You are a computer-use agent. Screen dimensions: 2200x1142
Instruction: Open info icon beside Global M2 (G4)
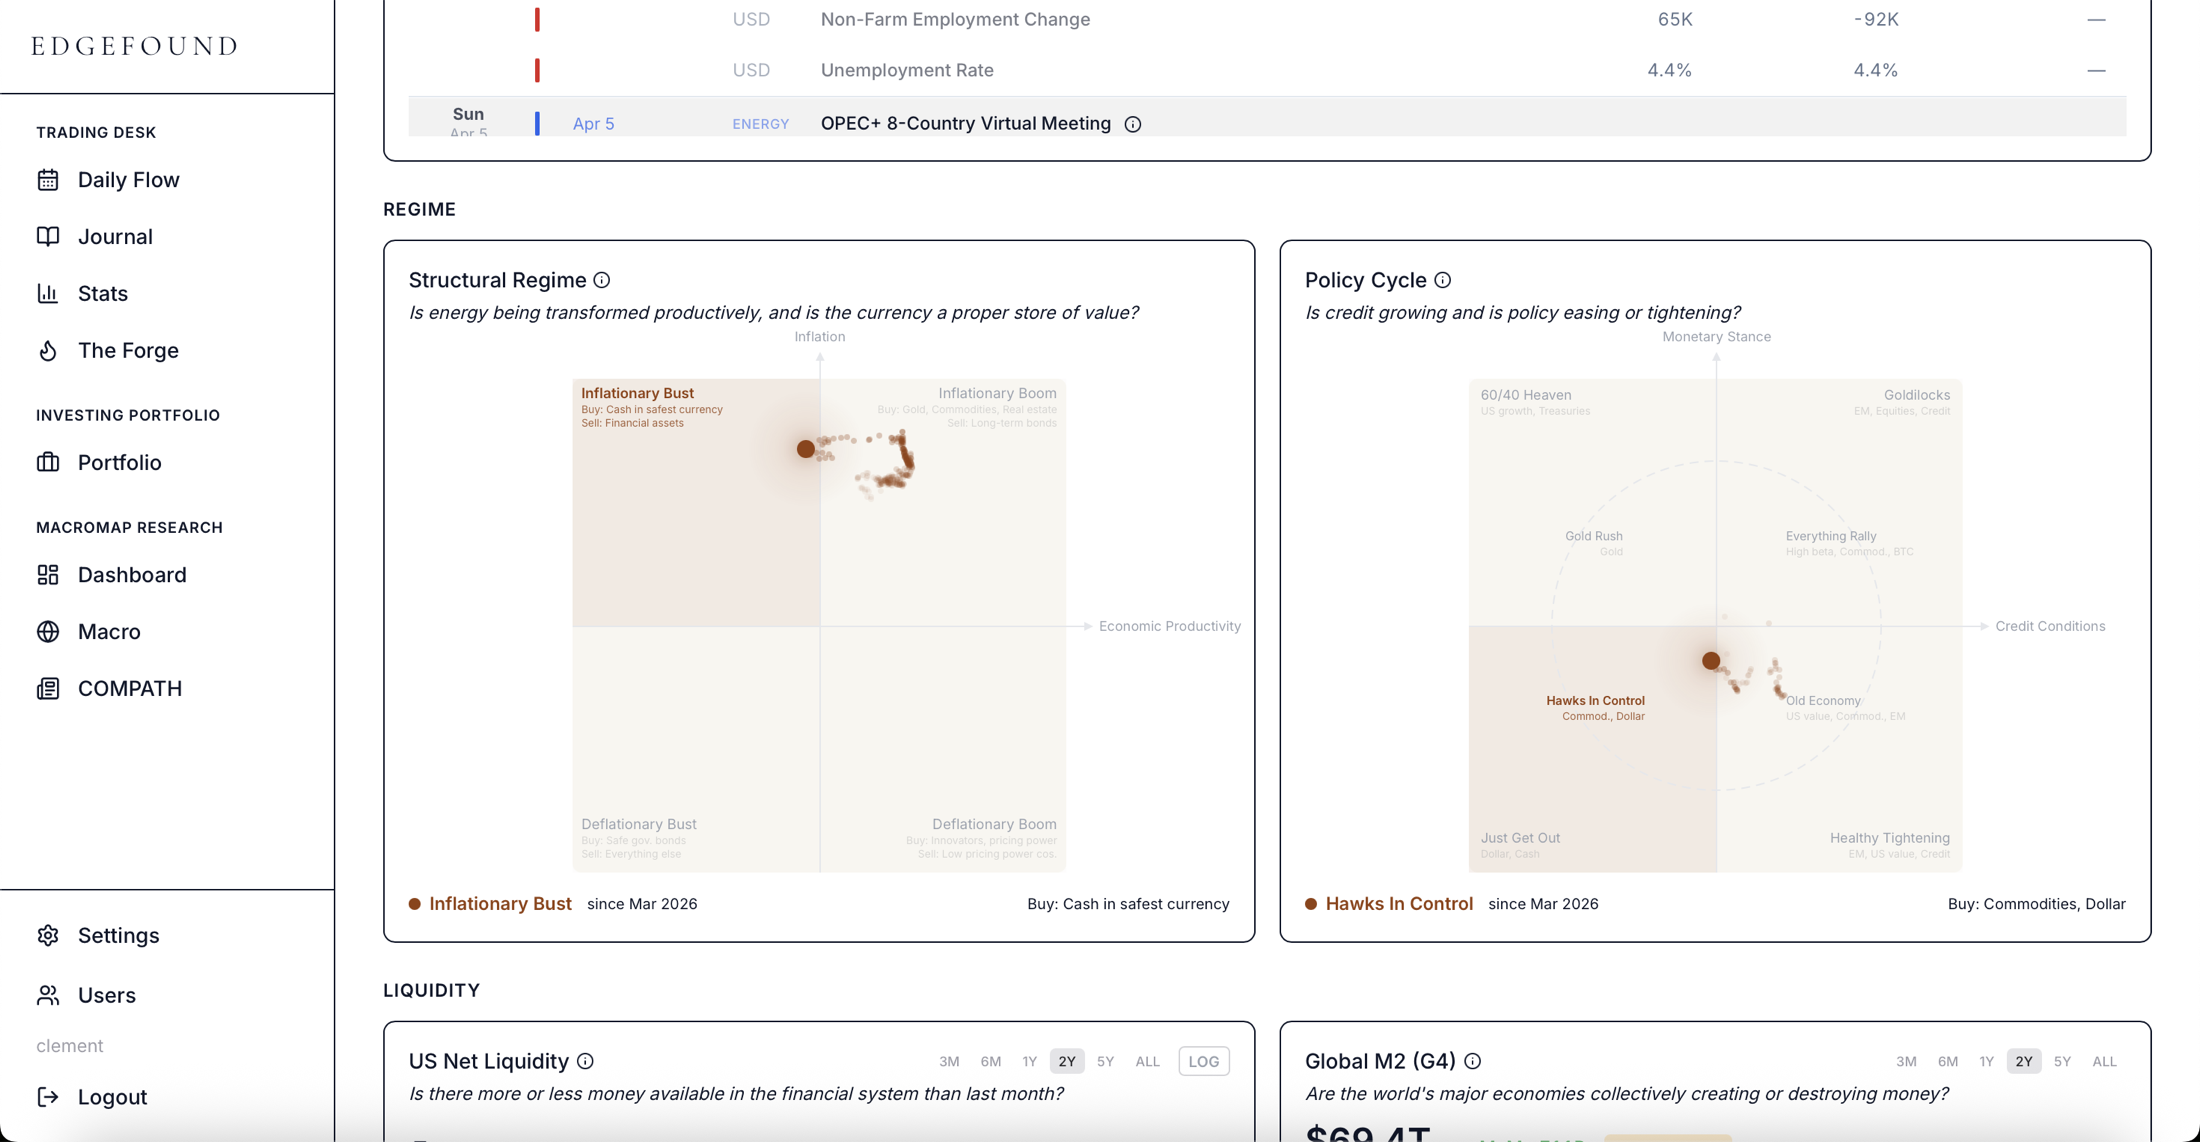tap(1473, 1062)
